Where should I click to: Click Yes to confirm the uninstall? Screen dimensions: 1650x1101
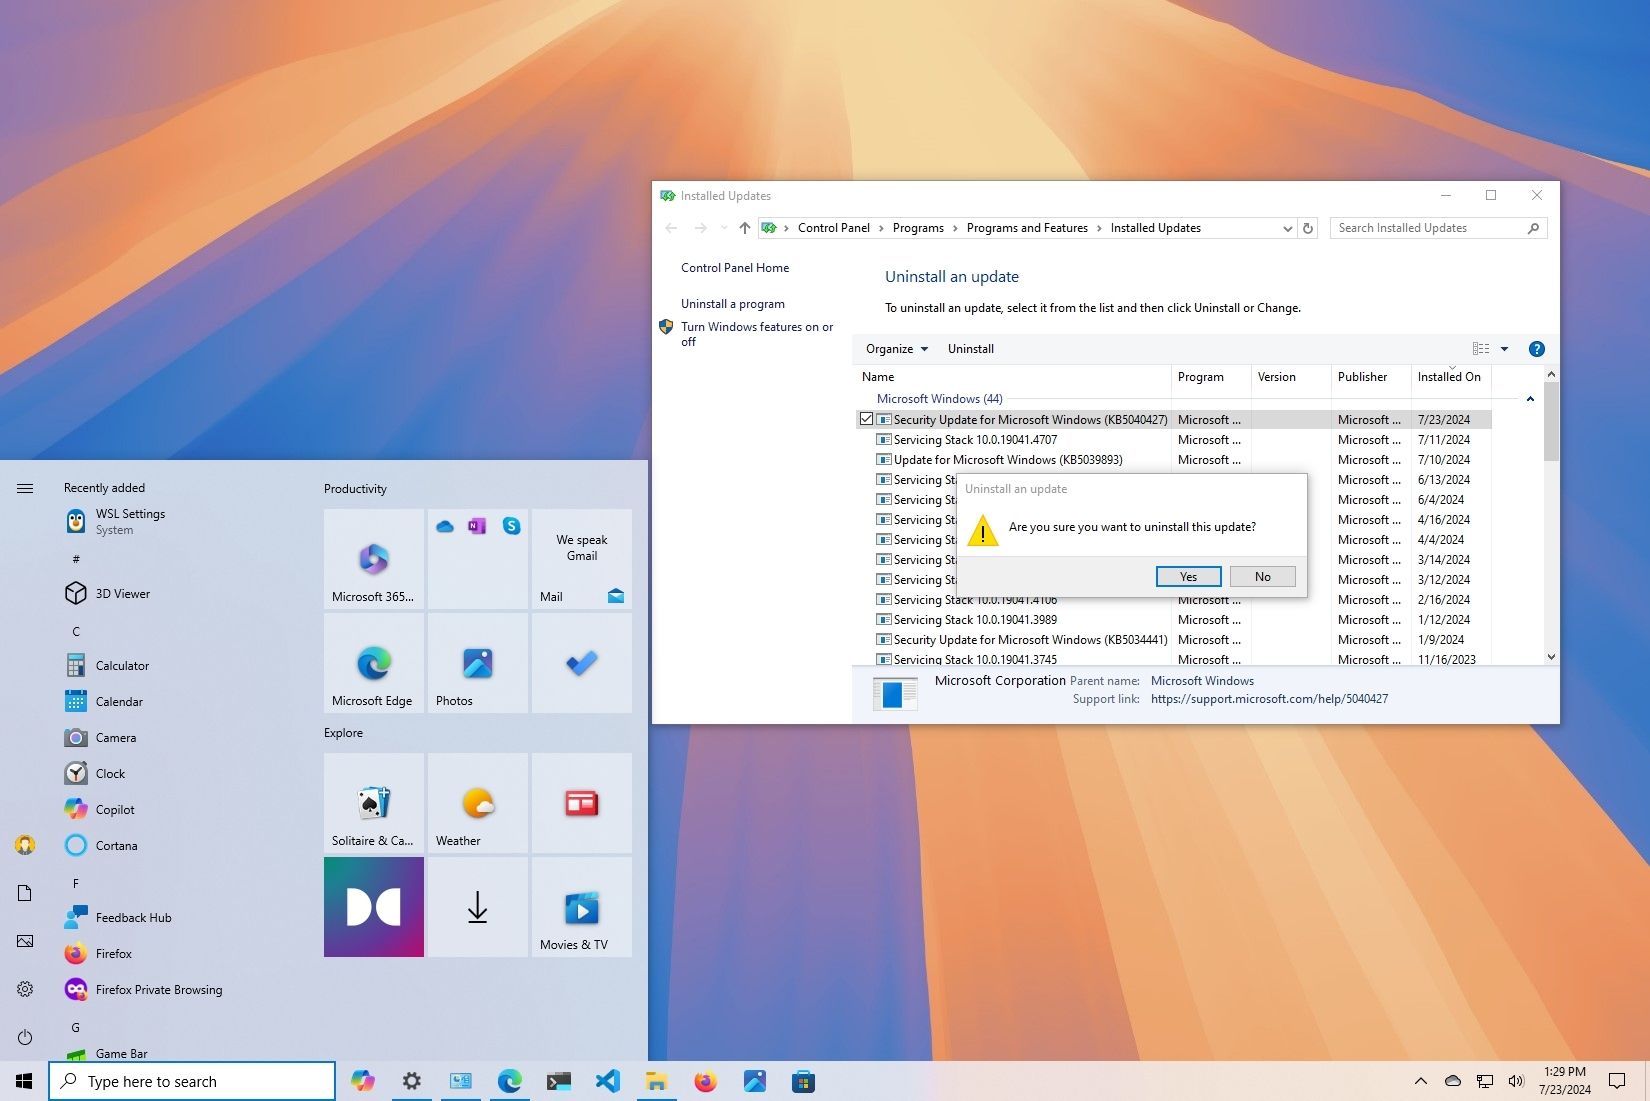1187,576
